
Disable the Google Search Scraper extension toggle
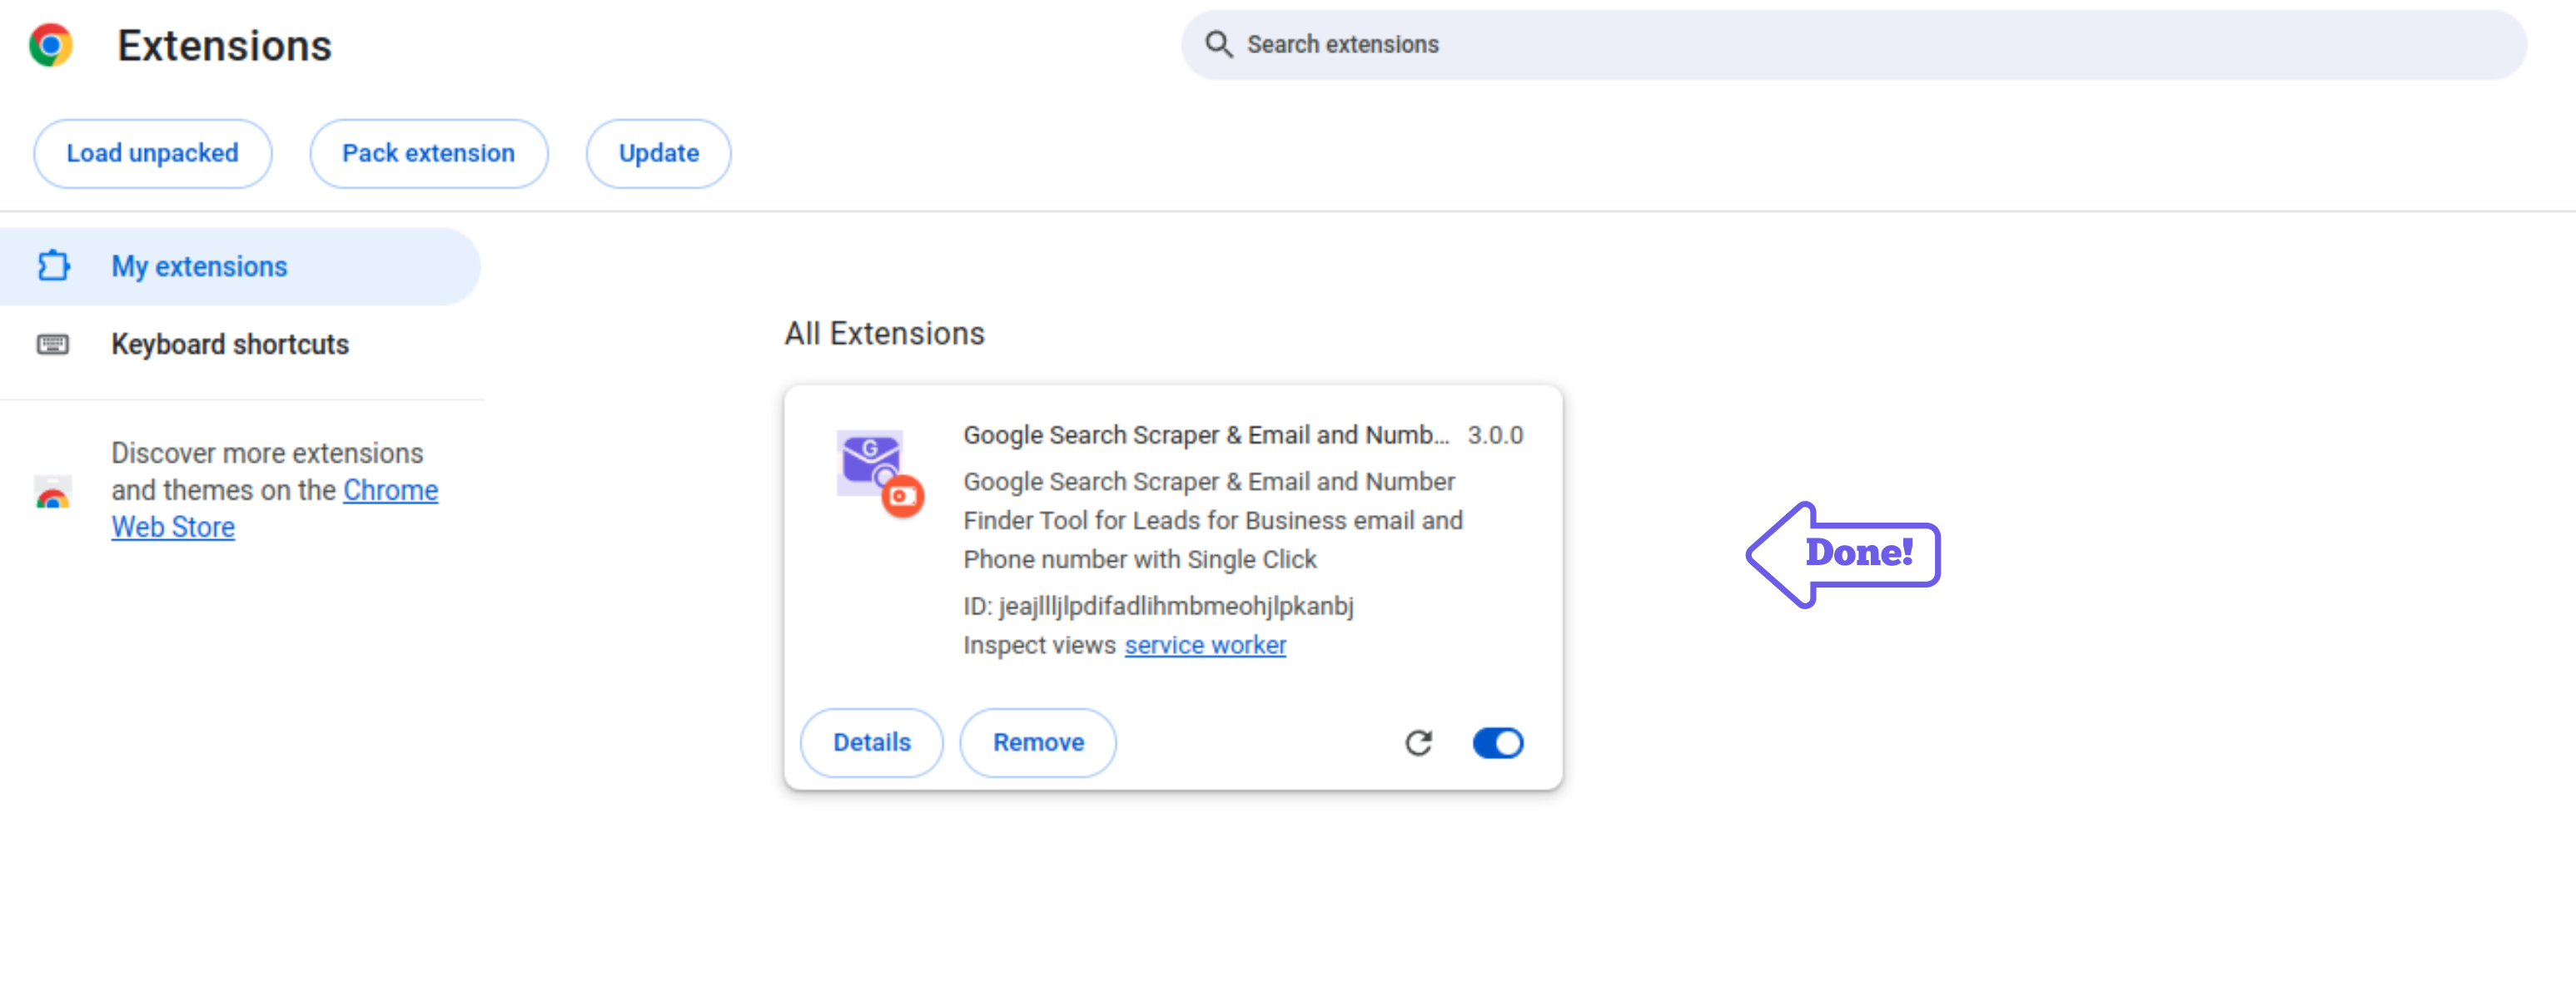[1497, 743]
